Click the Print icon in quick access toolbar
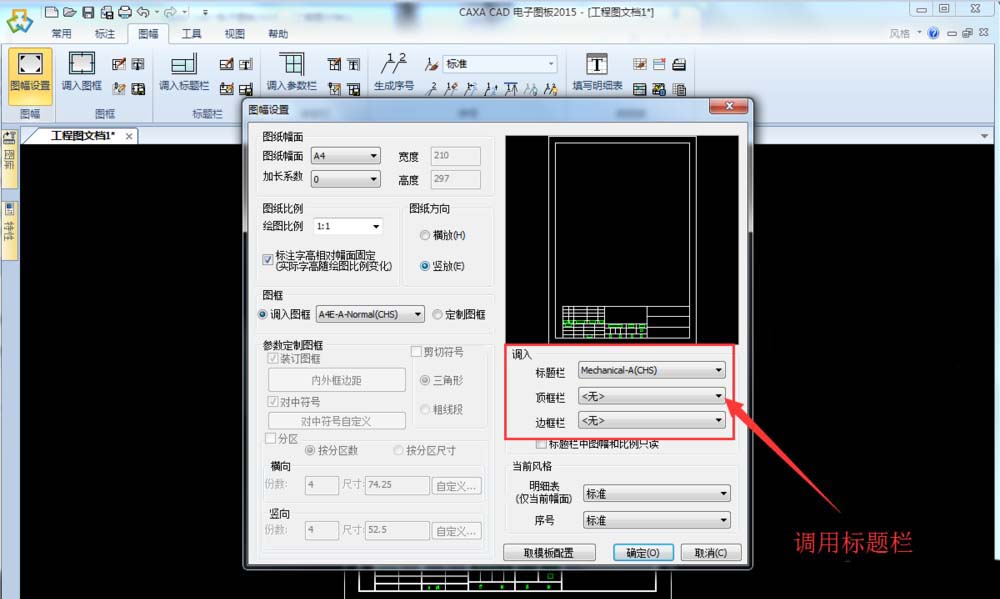This screenshot has height=599, width=1000. tap(125, 11)
